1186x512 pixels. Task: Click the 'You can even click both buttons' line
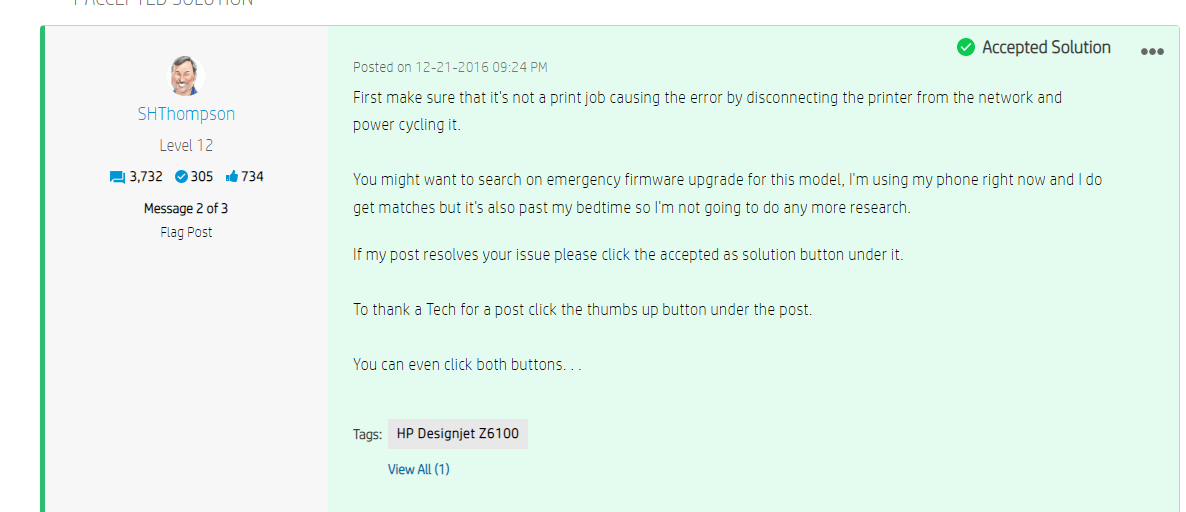tap(467, 365)
